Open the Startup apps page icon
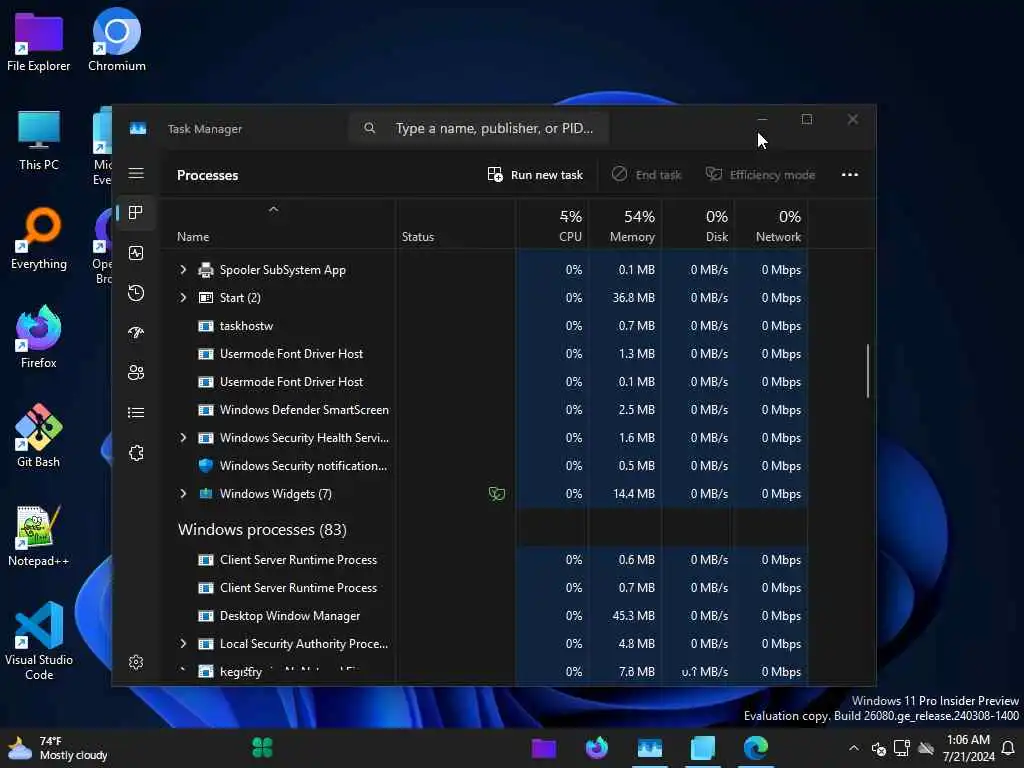 pyautogui.click(x=136, y=332)
